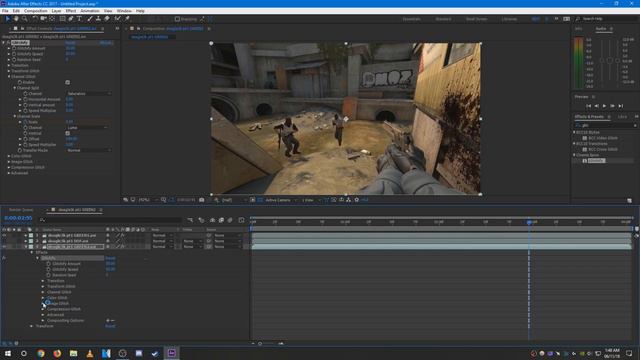This screenshot has height=360, width=640.
Task: Open the Transfer Mode Normal dropdown
Action: point(88,150)
